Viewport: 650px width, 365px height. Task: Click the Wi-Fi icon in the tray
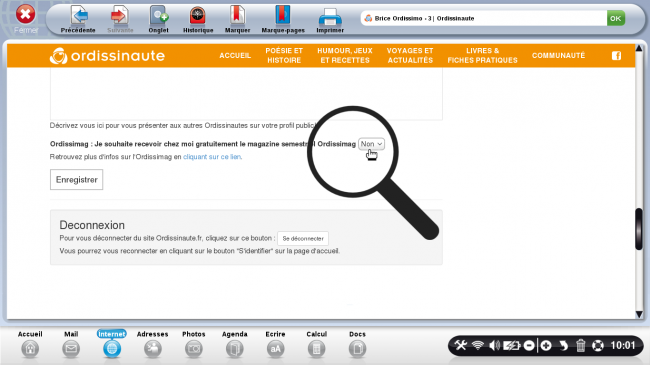point(478,345)
